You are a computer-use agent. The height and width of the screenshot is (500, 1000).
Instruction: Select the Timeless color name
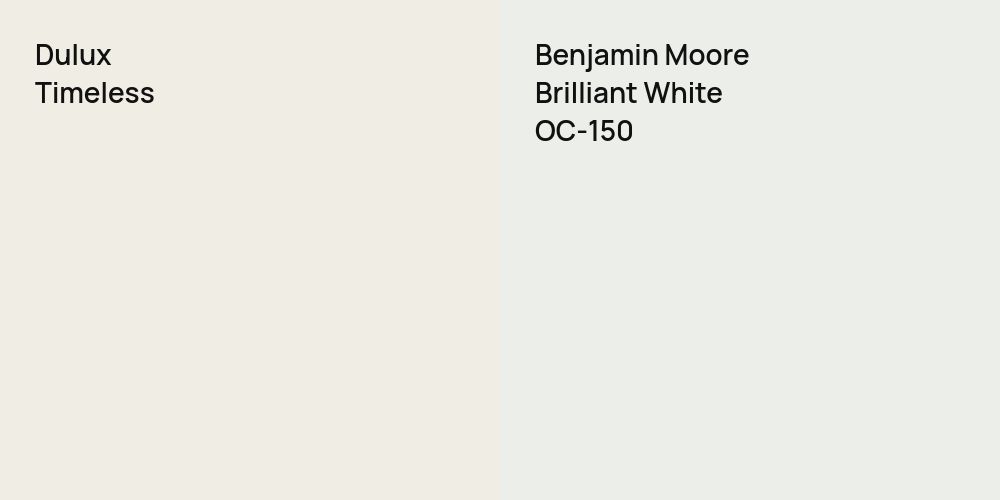[94, 93]
